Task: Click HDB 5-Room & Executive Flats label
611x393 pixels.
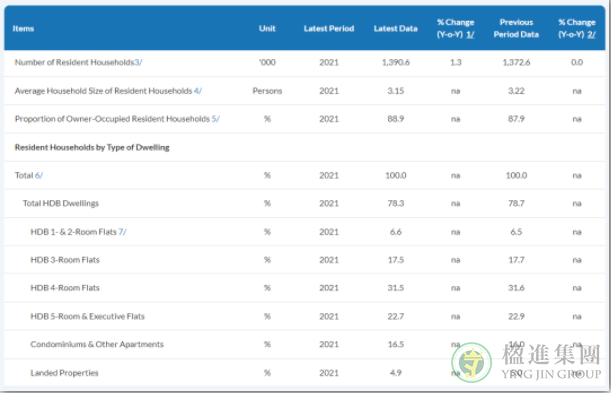Action: pos(88,316)
